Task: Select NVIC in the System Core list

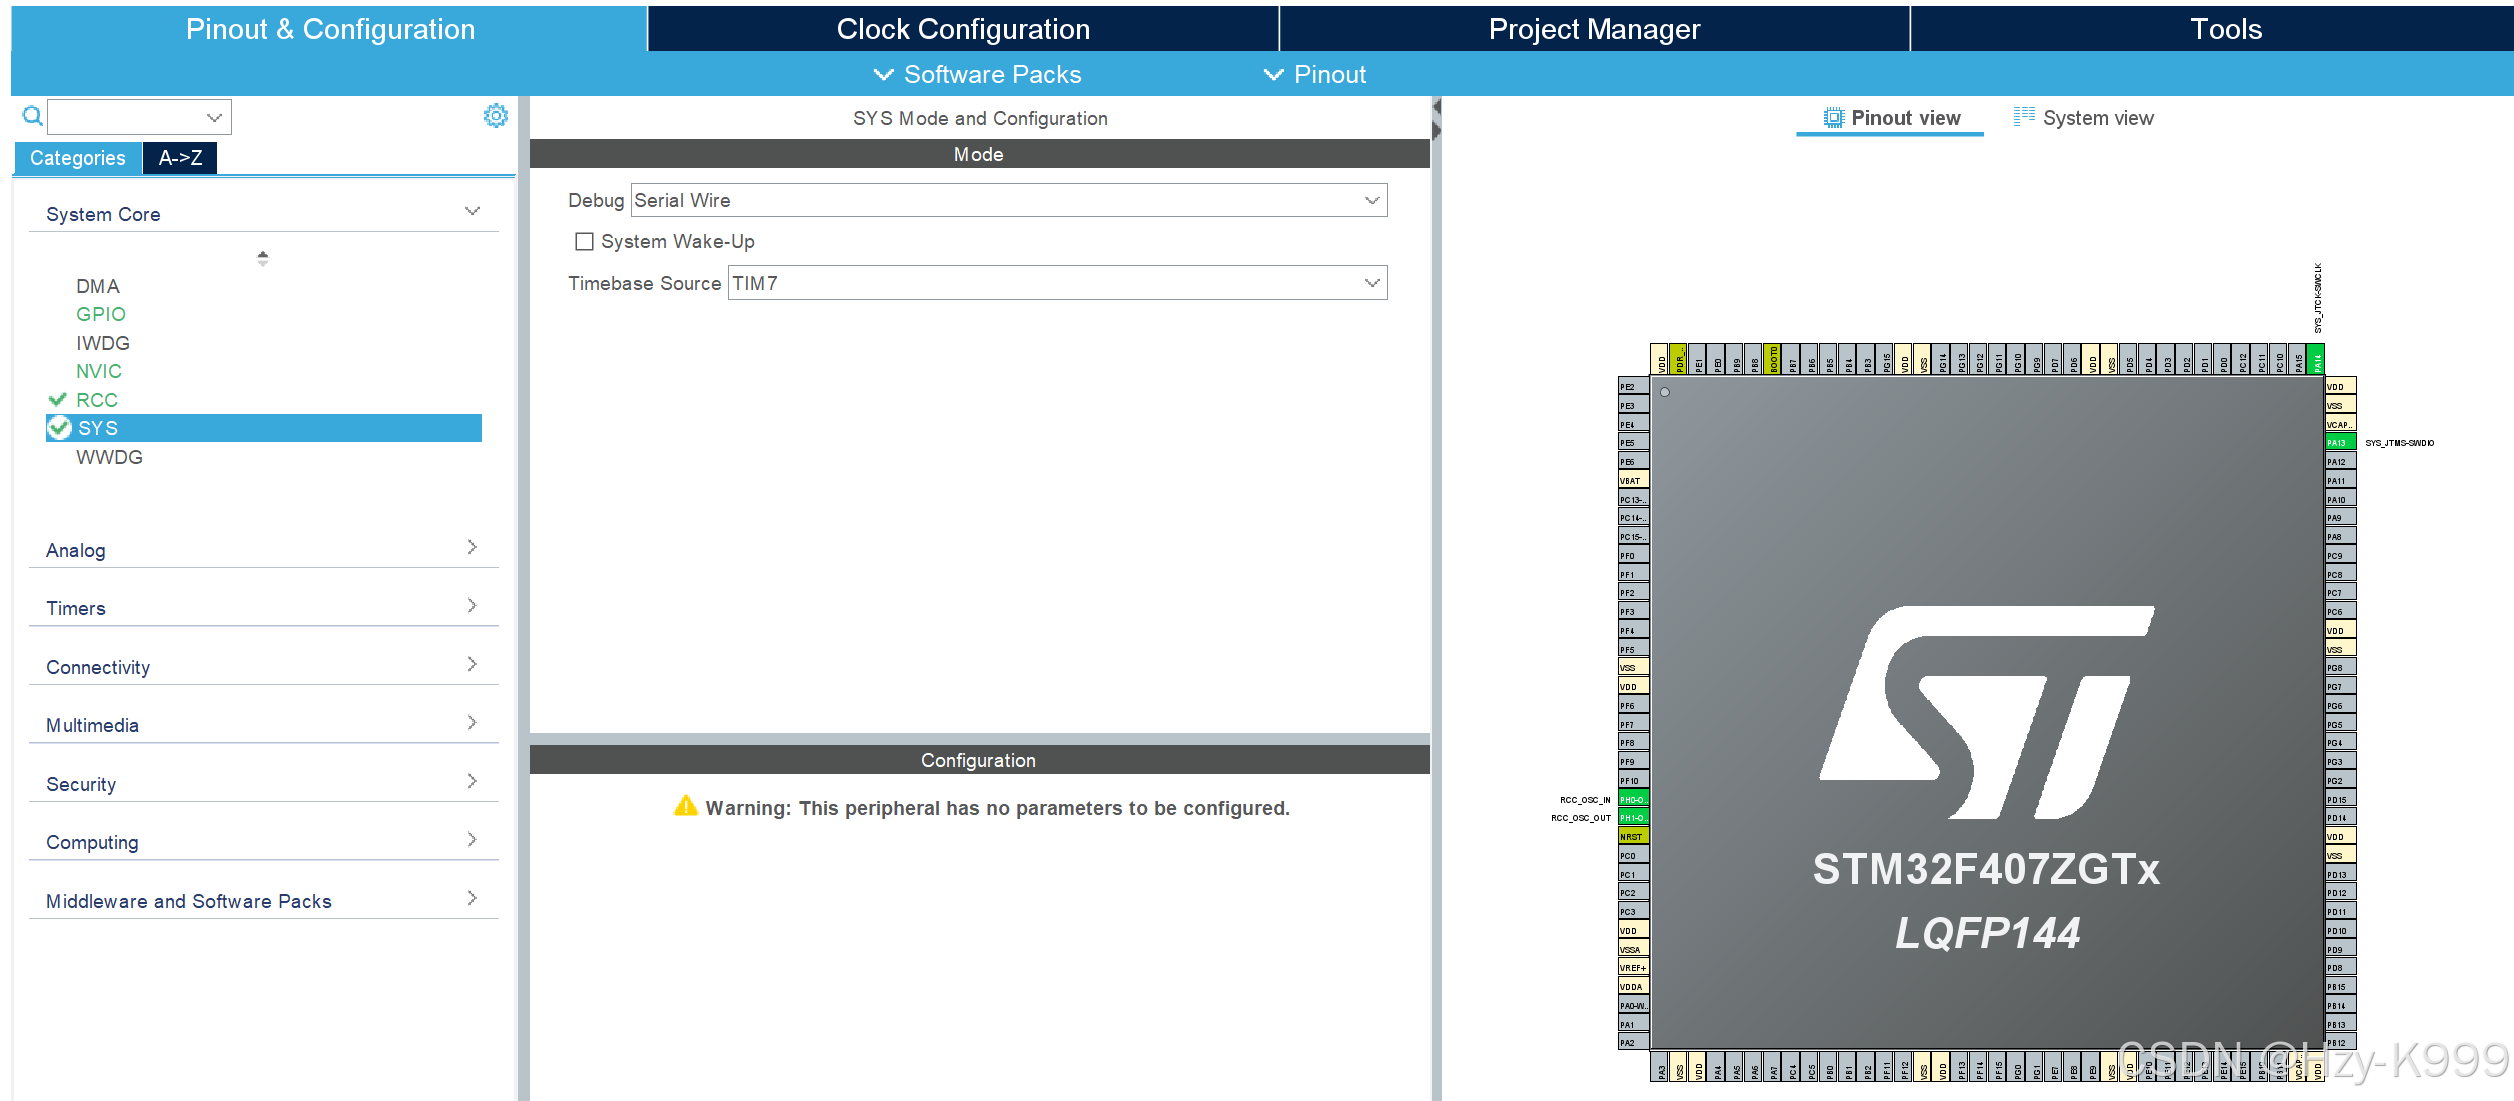Action: [99, 371]
